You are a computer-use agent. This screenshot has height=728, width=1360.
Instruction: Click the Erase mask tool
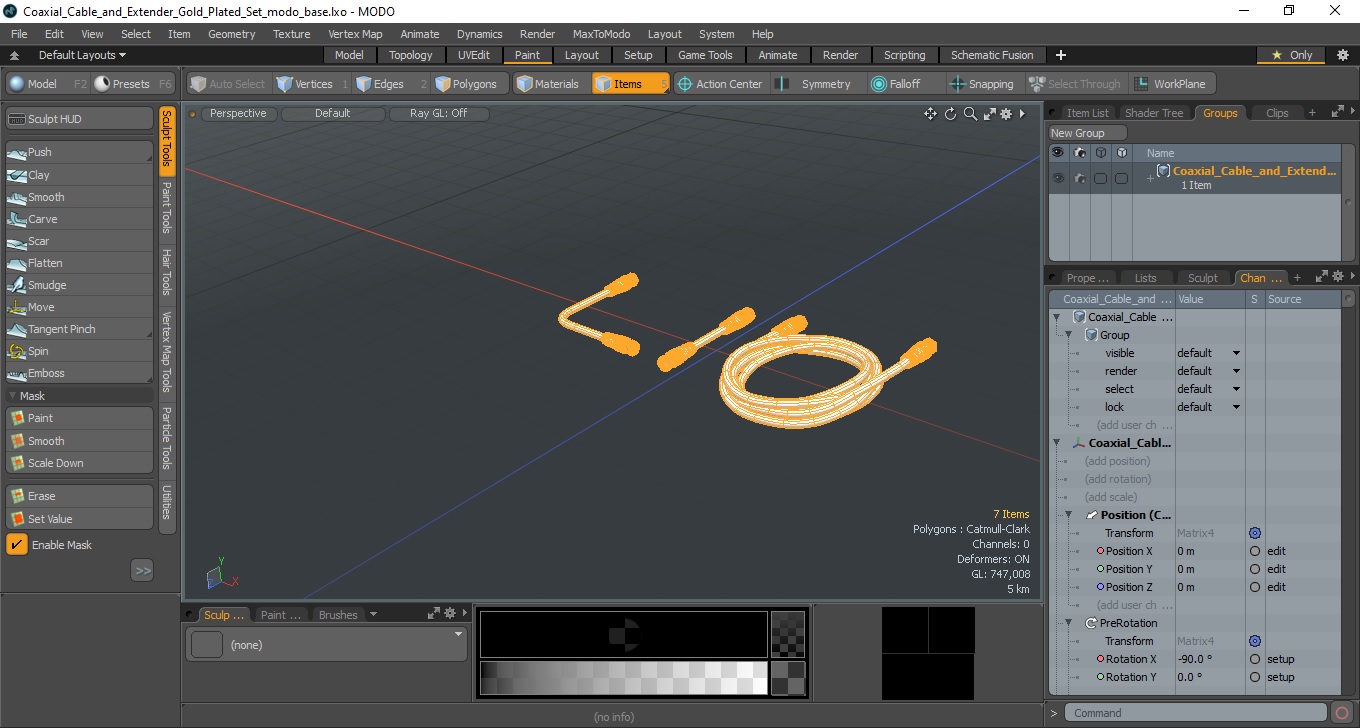tap(80, 496)
